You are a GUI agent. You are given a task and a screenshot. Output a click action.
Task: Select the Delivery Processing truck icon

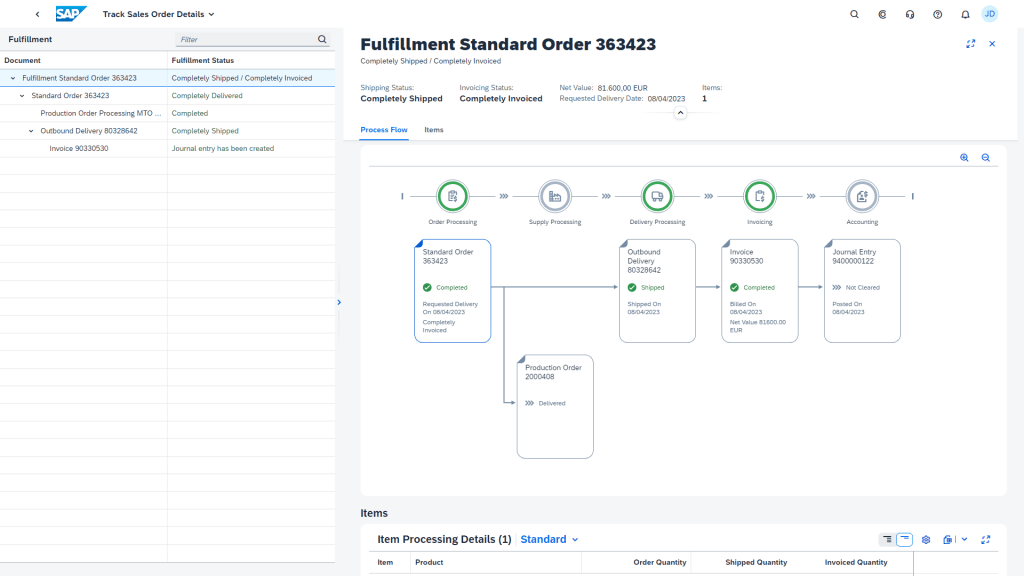pyautogui.click(x=657, y=196)
